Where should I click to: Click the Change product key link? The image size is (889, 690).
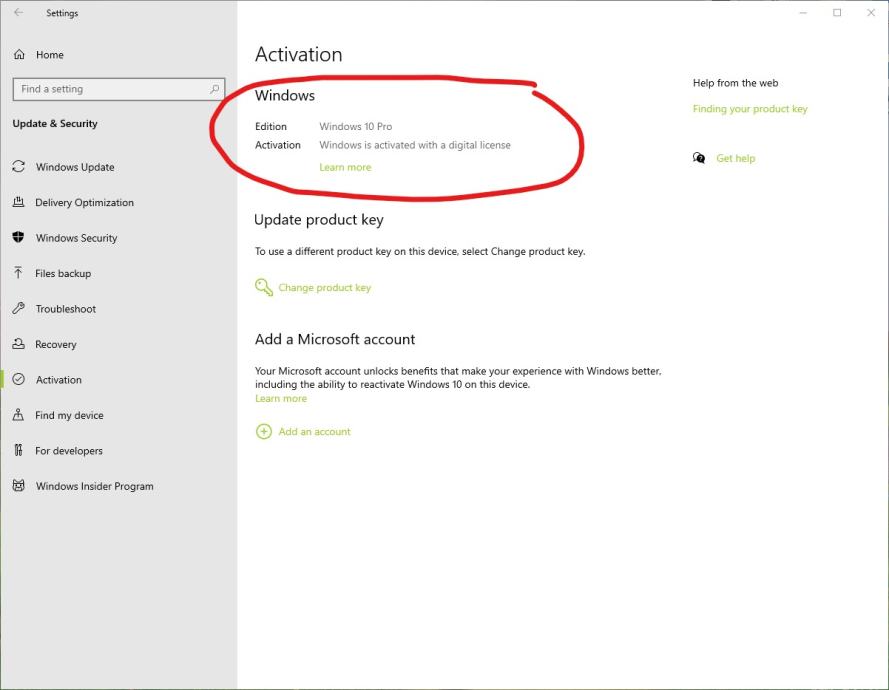pos(324,288)
